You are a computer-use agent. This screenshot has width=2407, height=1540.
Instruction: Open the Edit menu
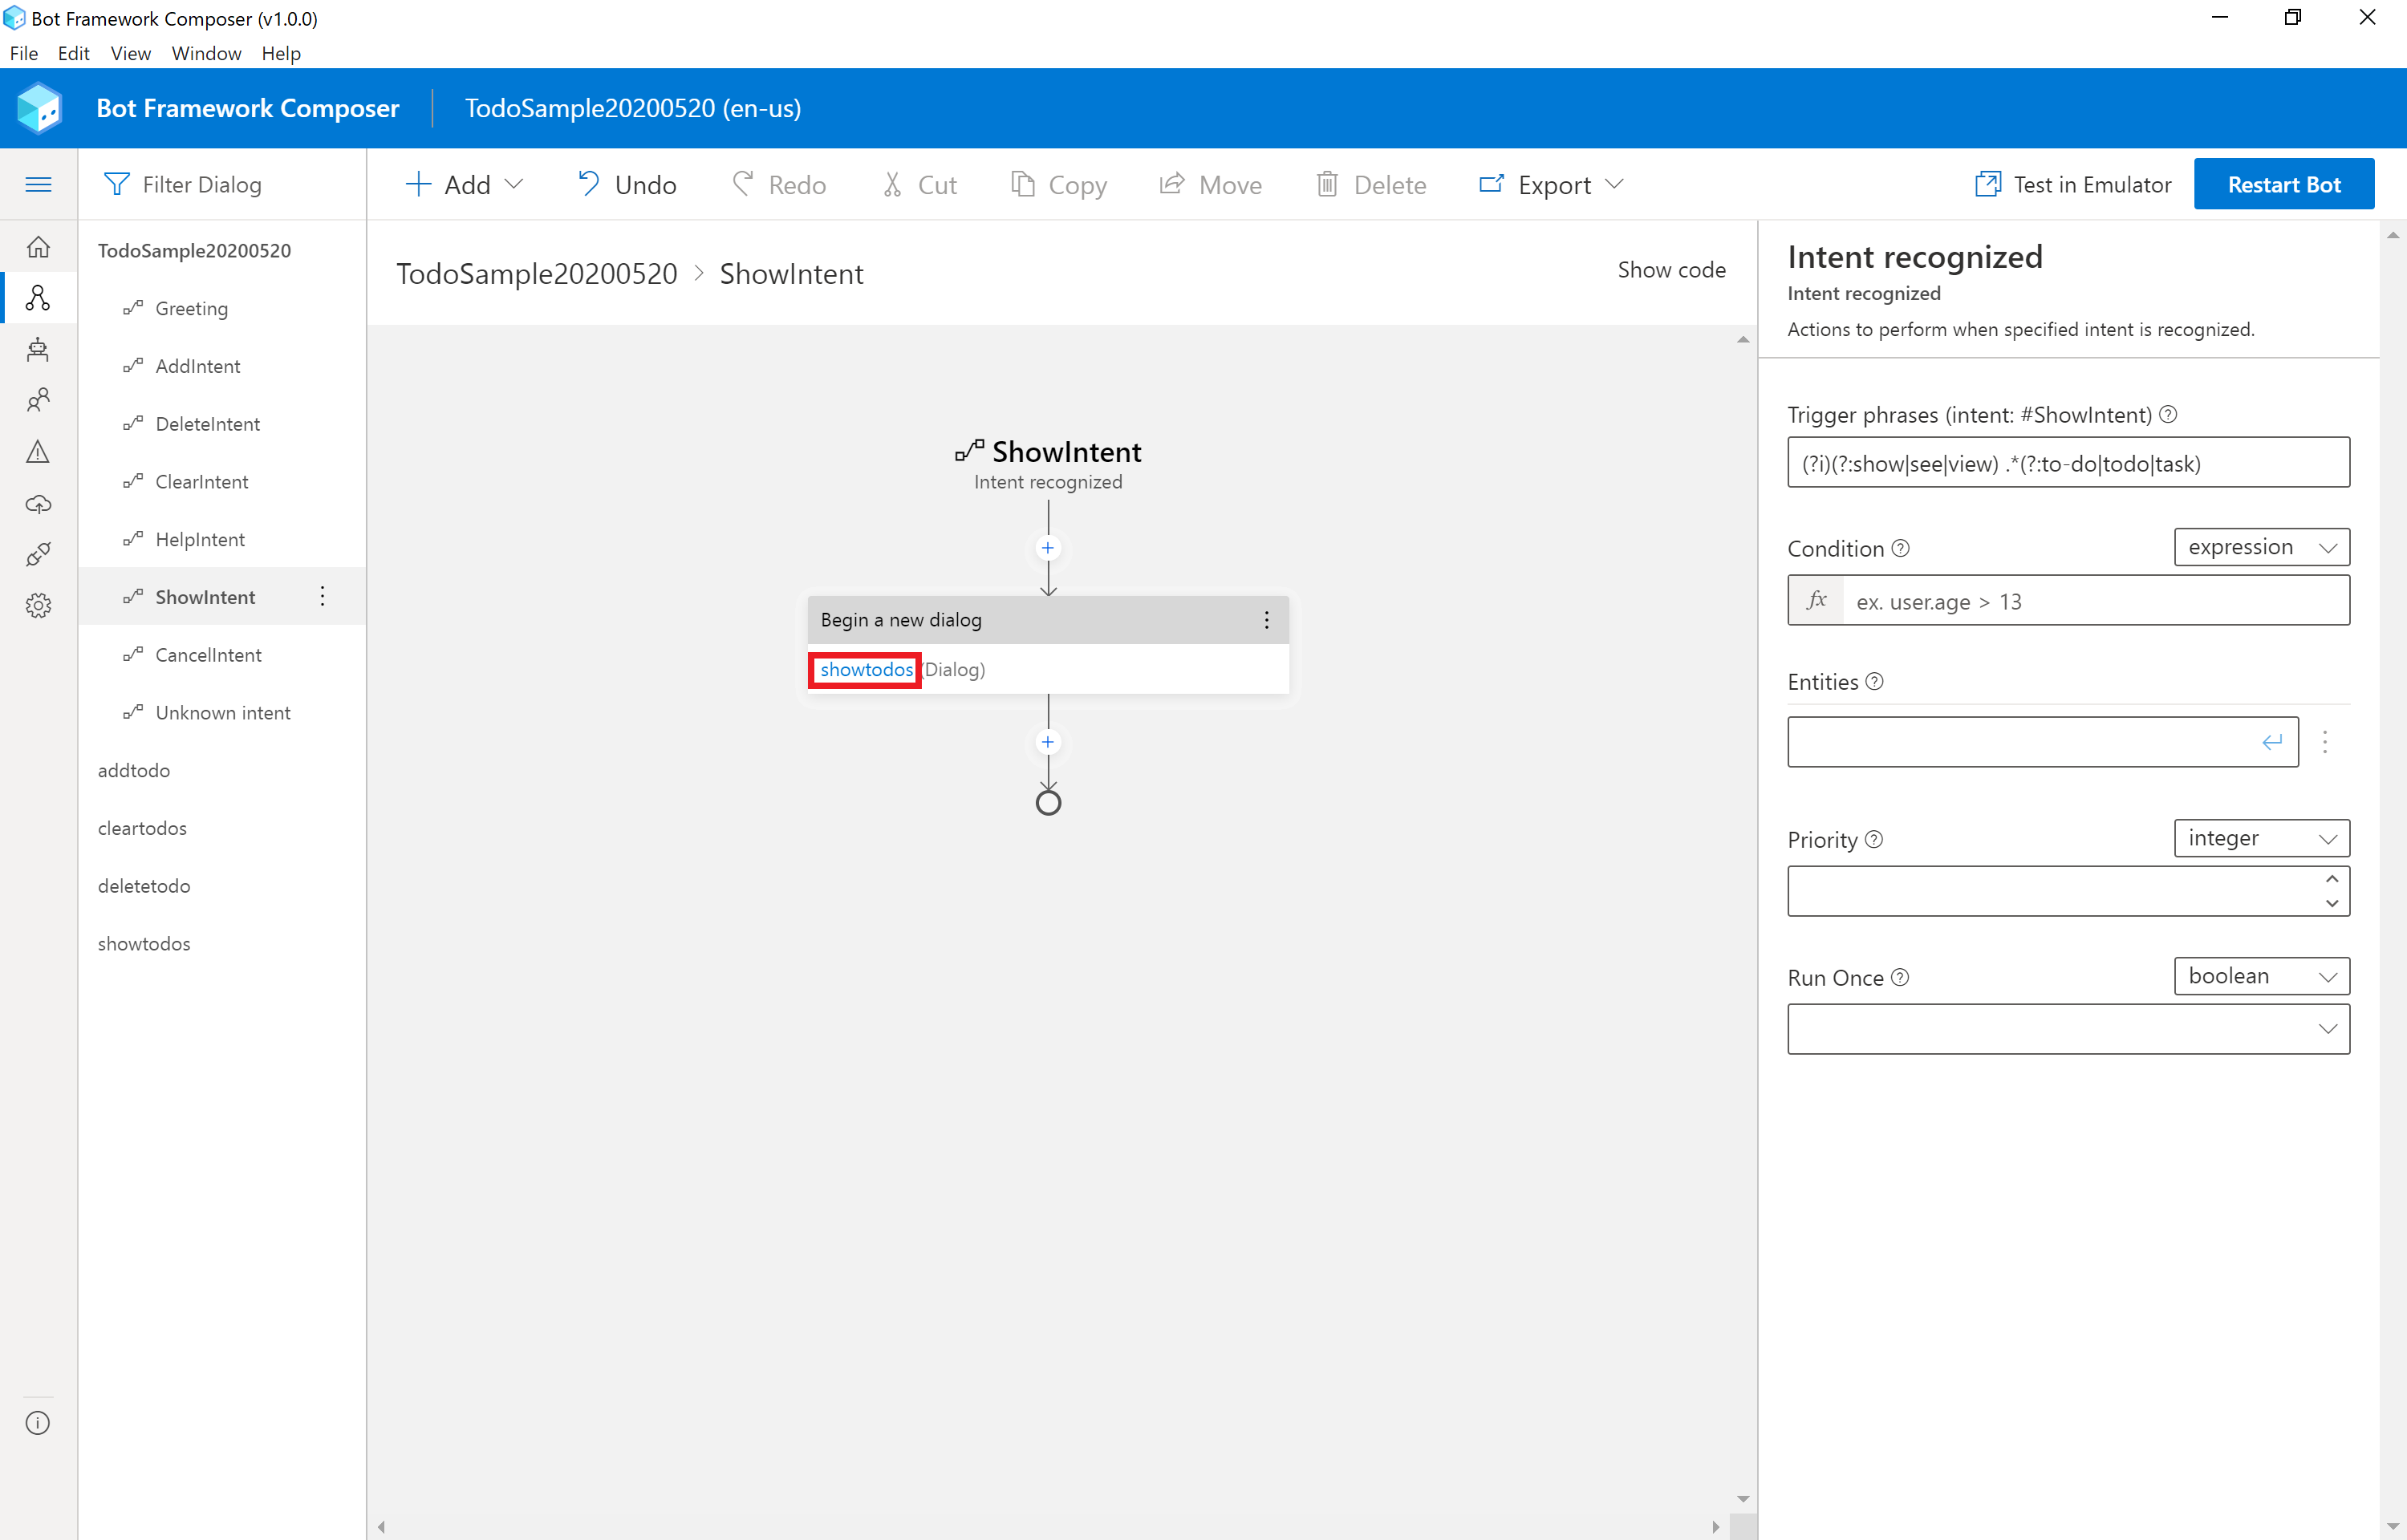[73, 53]
